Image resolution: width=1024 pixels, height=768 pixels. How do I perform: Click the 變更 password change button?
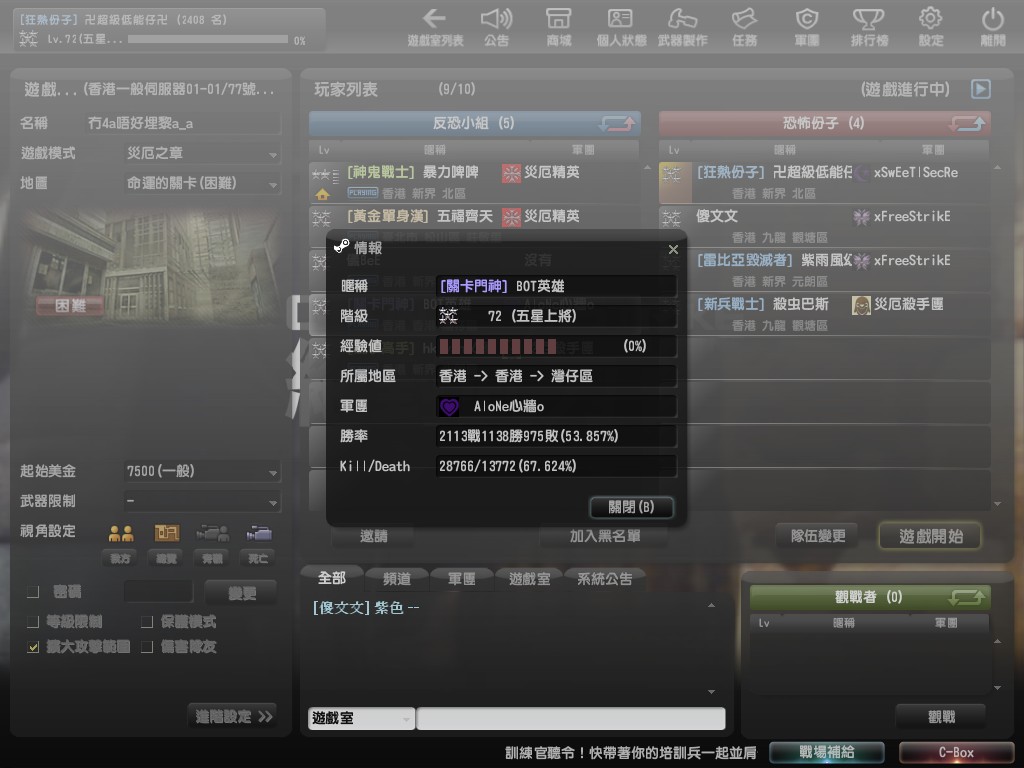click(241, 593)
